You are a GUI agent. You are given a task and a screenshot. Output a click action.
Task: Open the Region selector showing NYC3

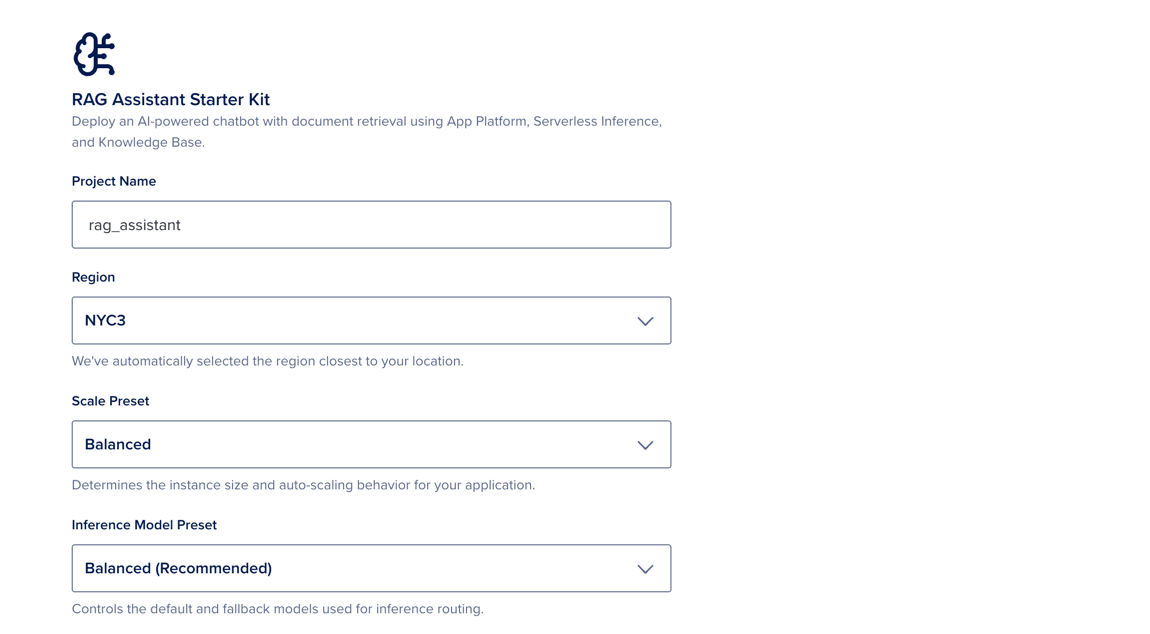tap(370, 320)
